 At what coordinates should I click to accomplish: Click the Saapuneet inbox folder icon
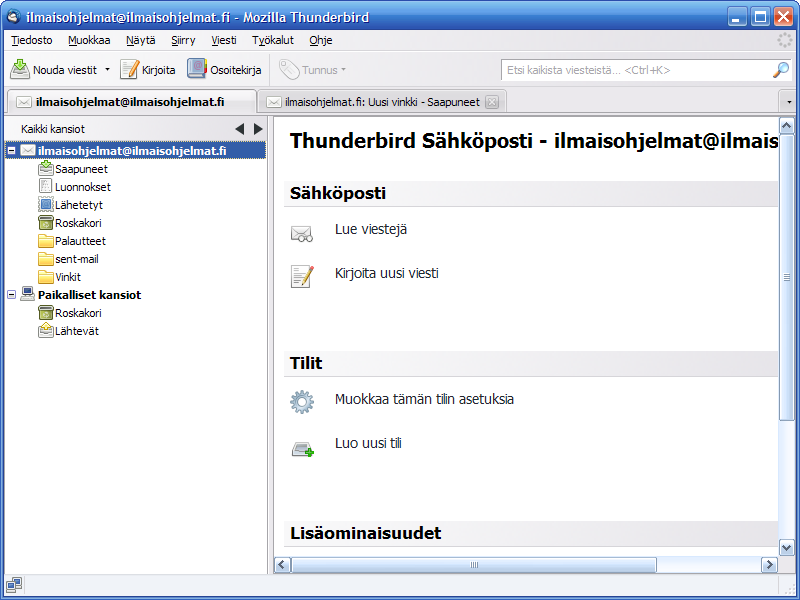tap(45, 168)
